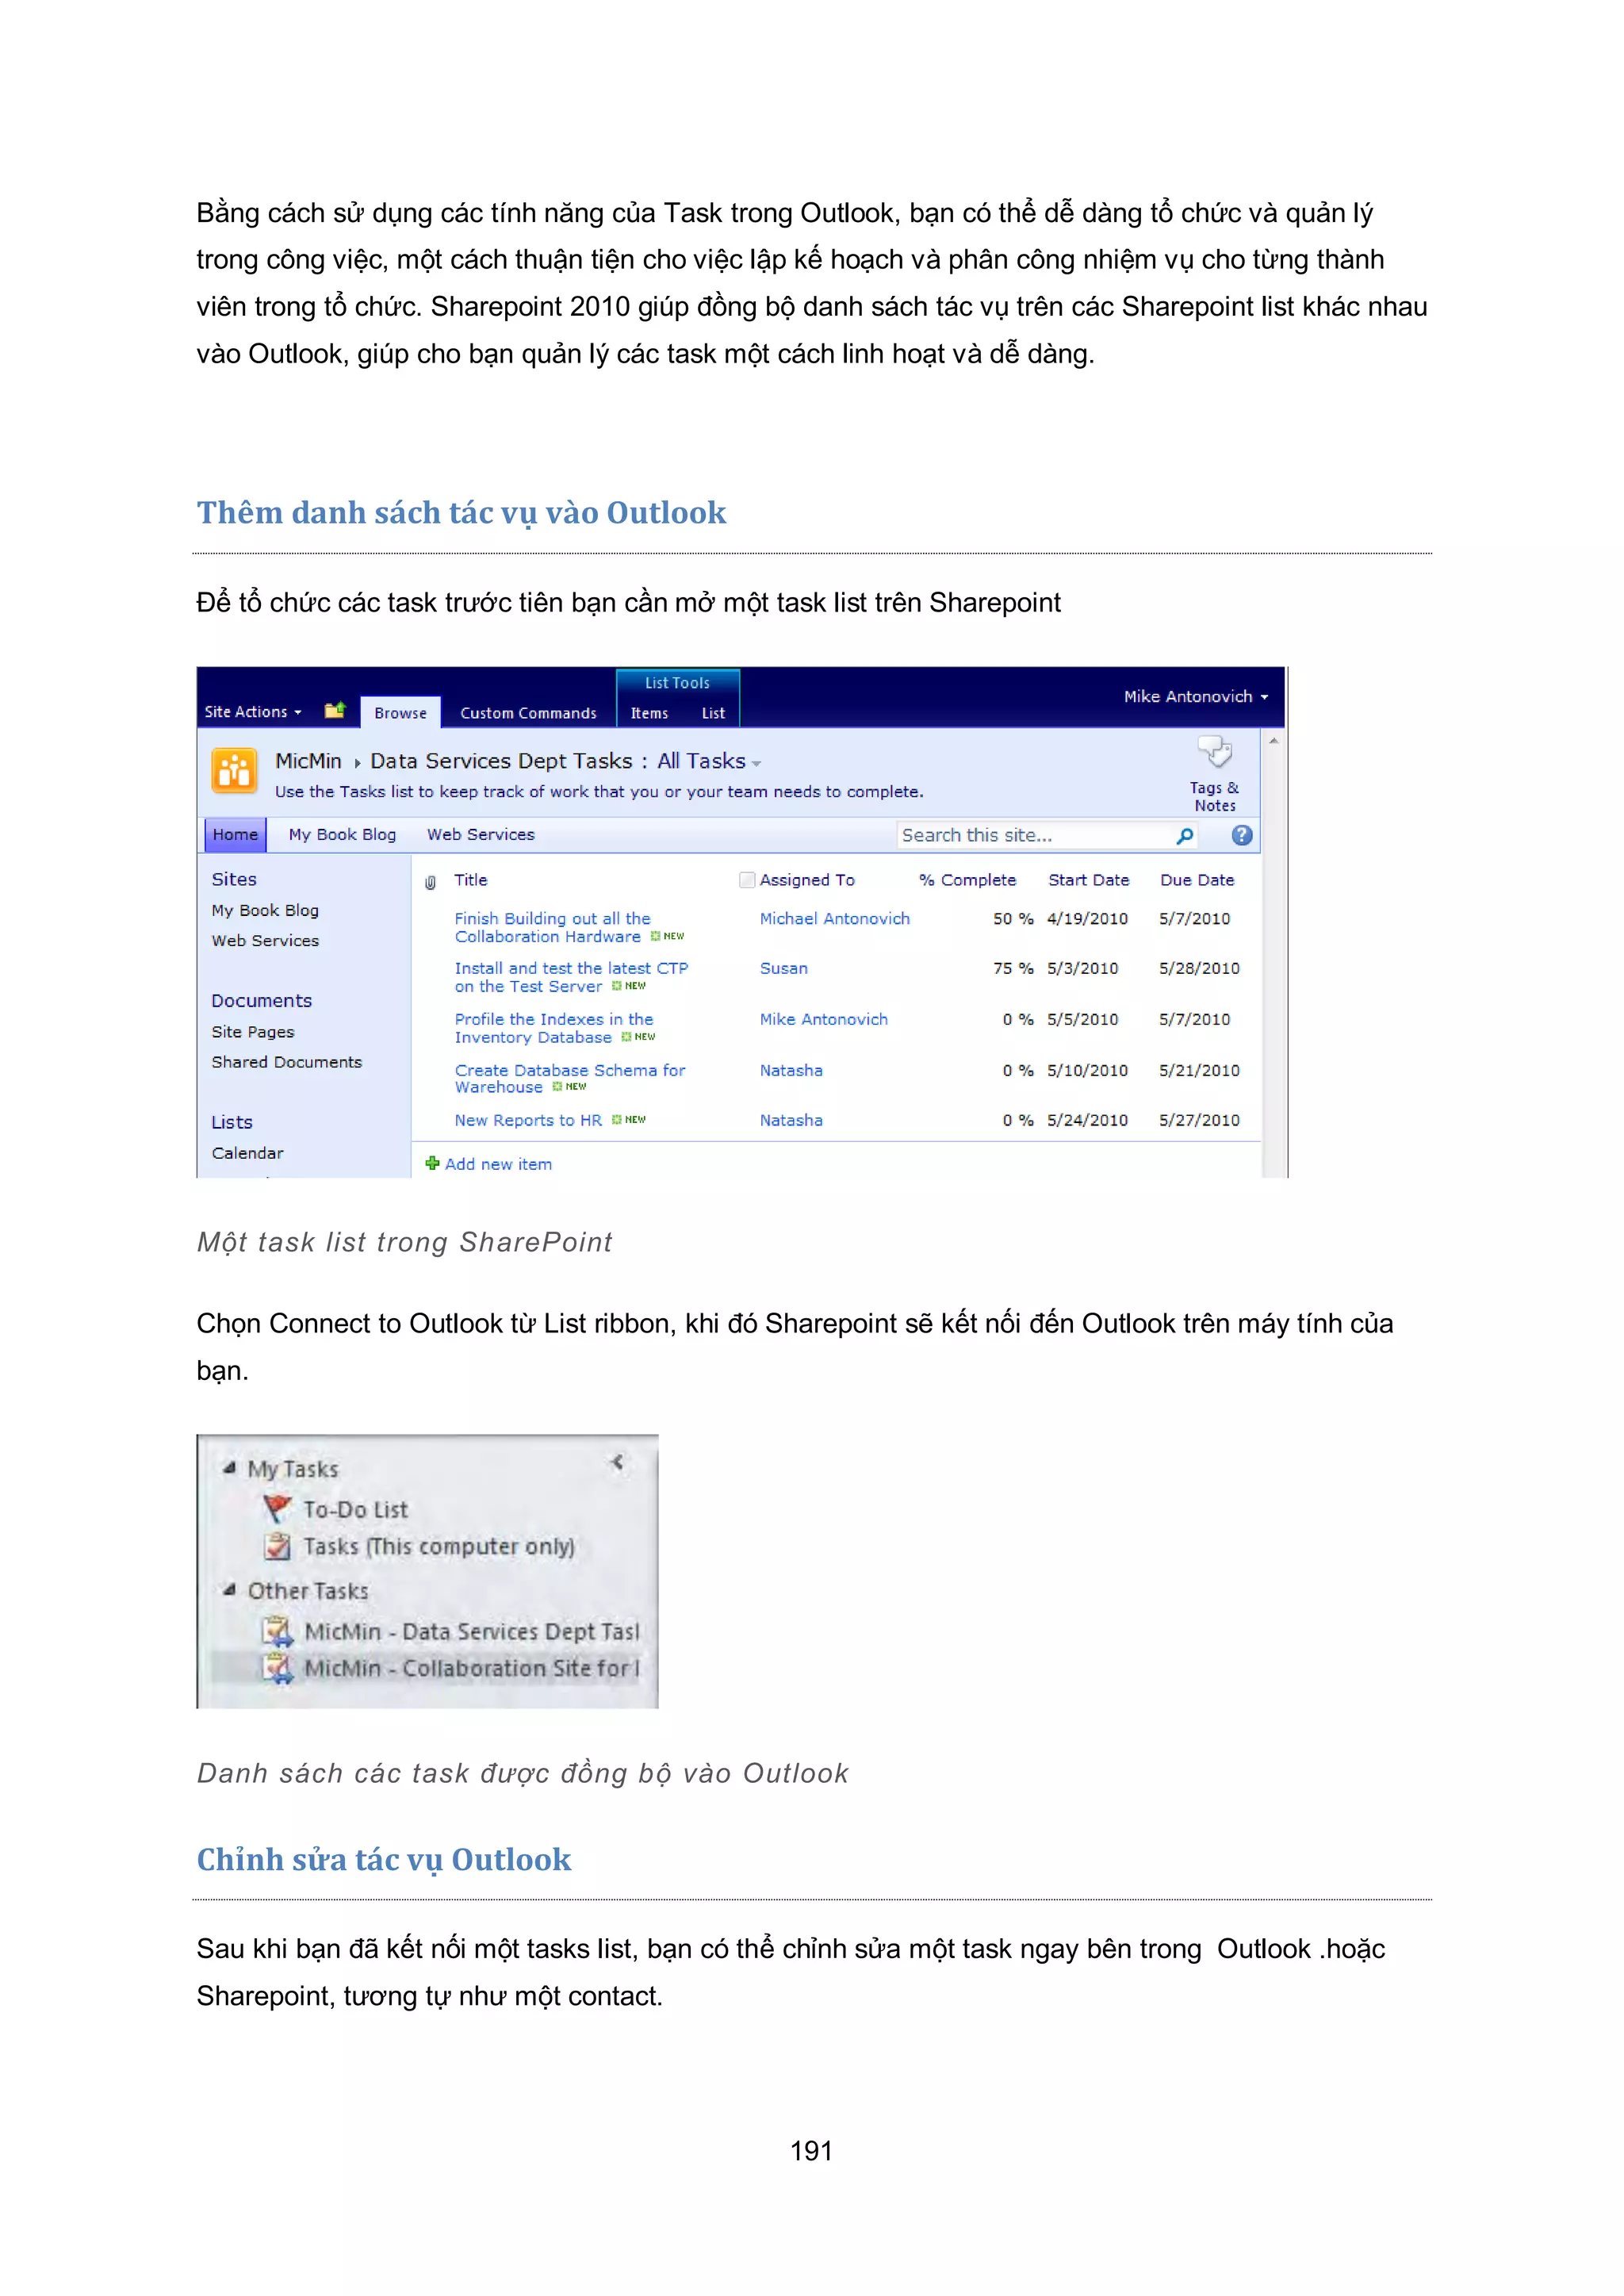Screen dimensions: 1624x2296
Task: Click the Documents sidebar heading
Action: tap(261, 1001)
